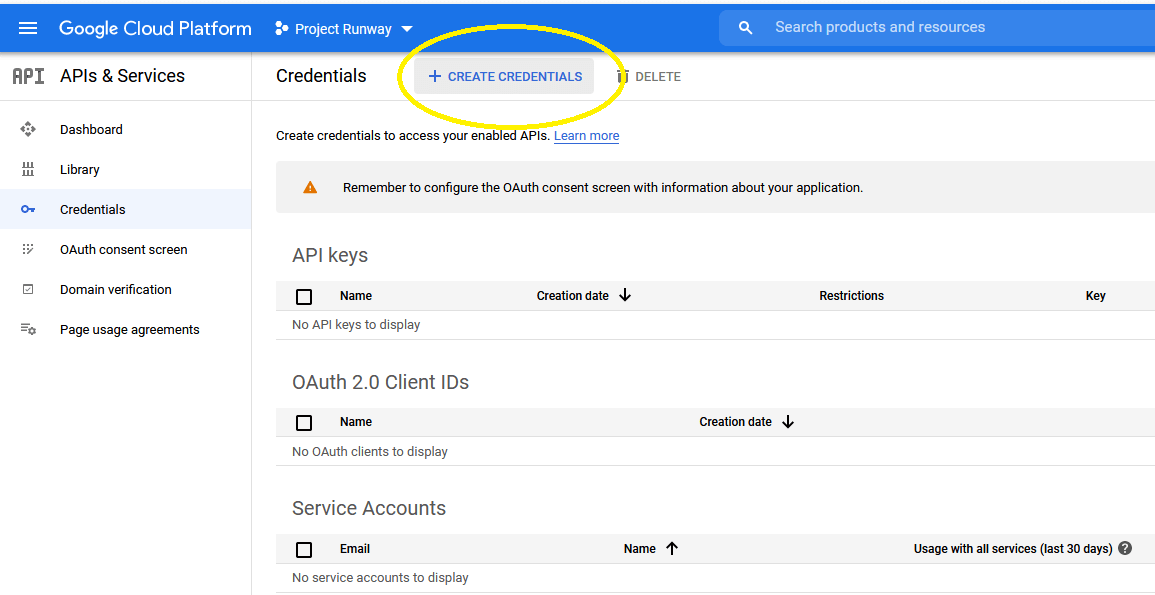Click the orange warning triangle icon

[x=310, y=188]
